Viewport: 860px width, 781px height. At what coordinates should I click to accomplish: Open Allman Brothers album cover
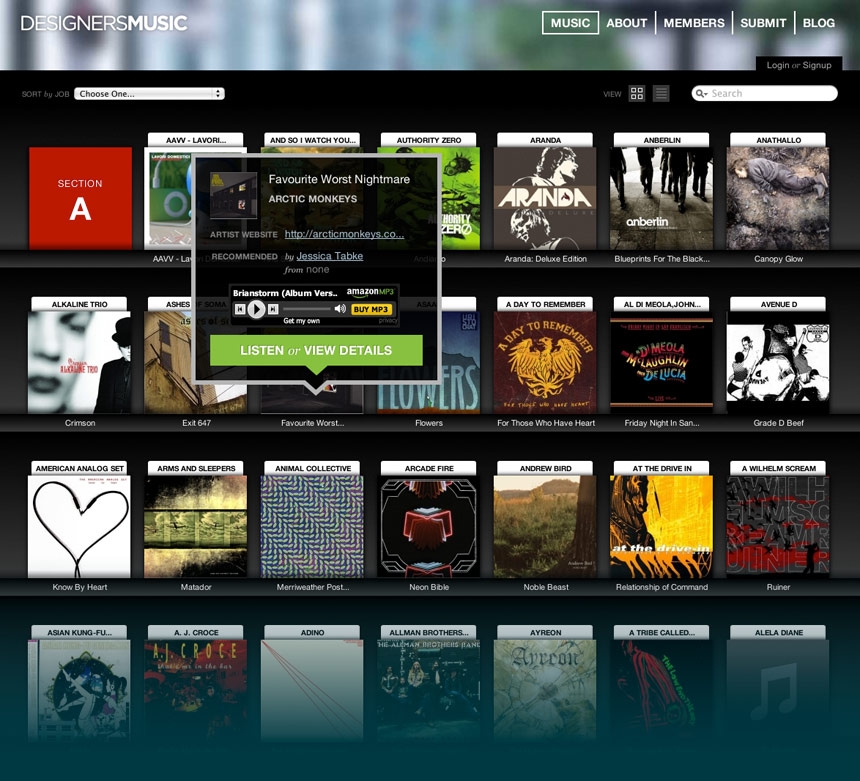(x=428, y=691)
